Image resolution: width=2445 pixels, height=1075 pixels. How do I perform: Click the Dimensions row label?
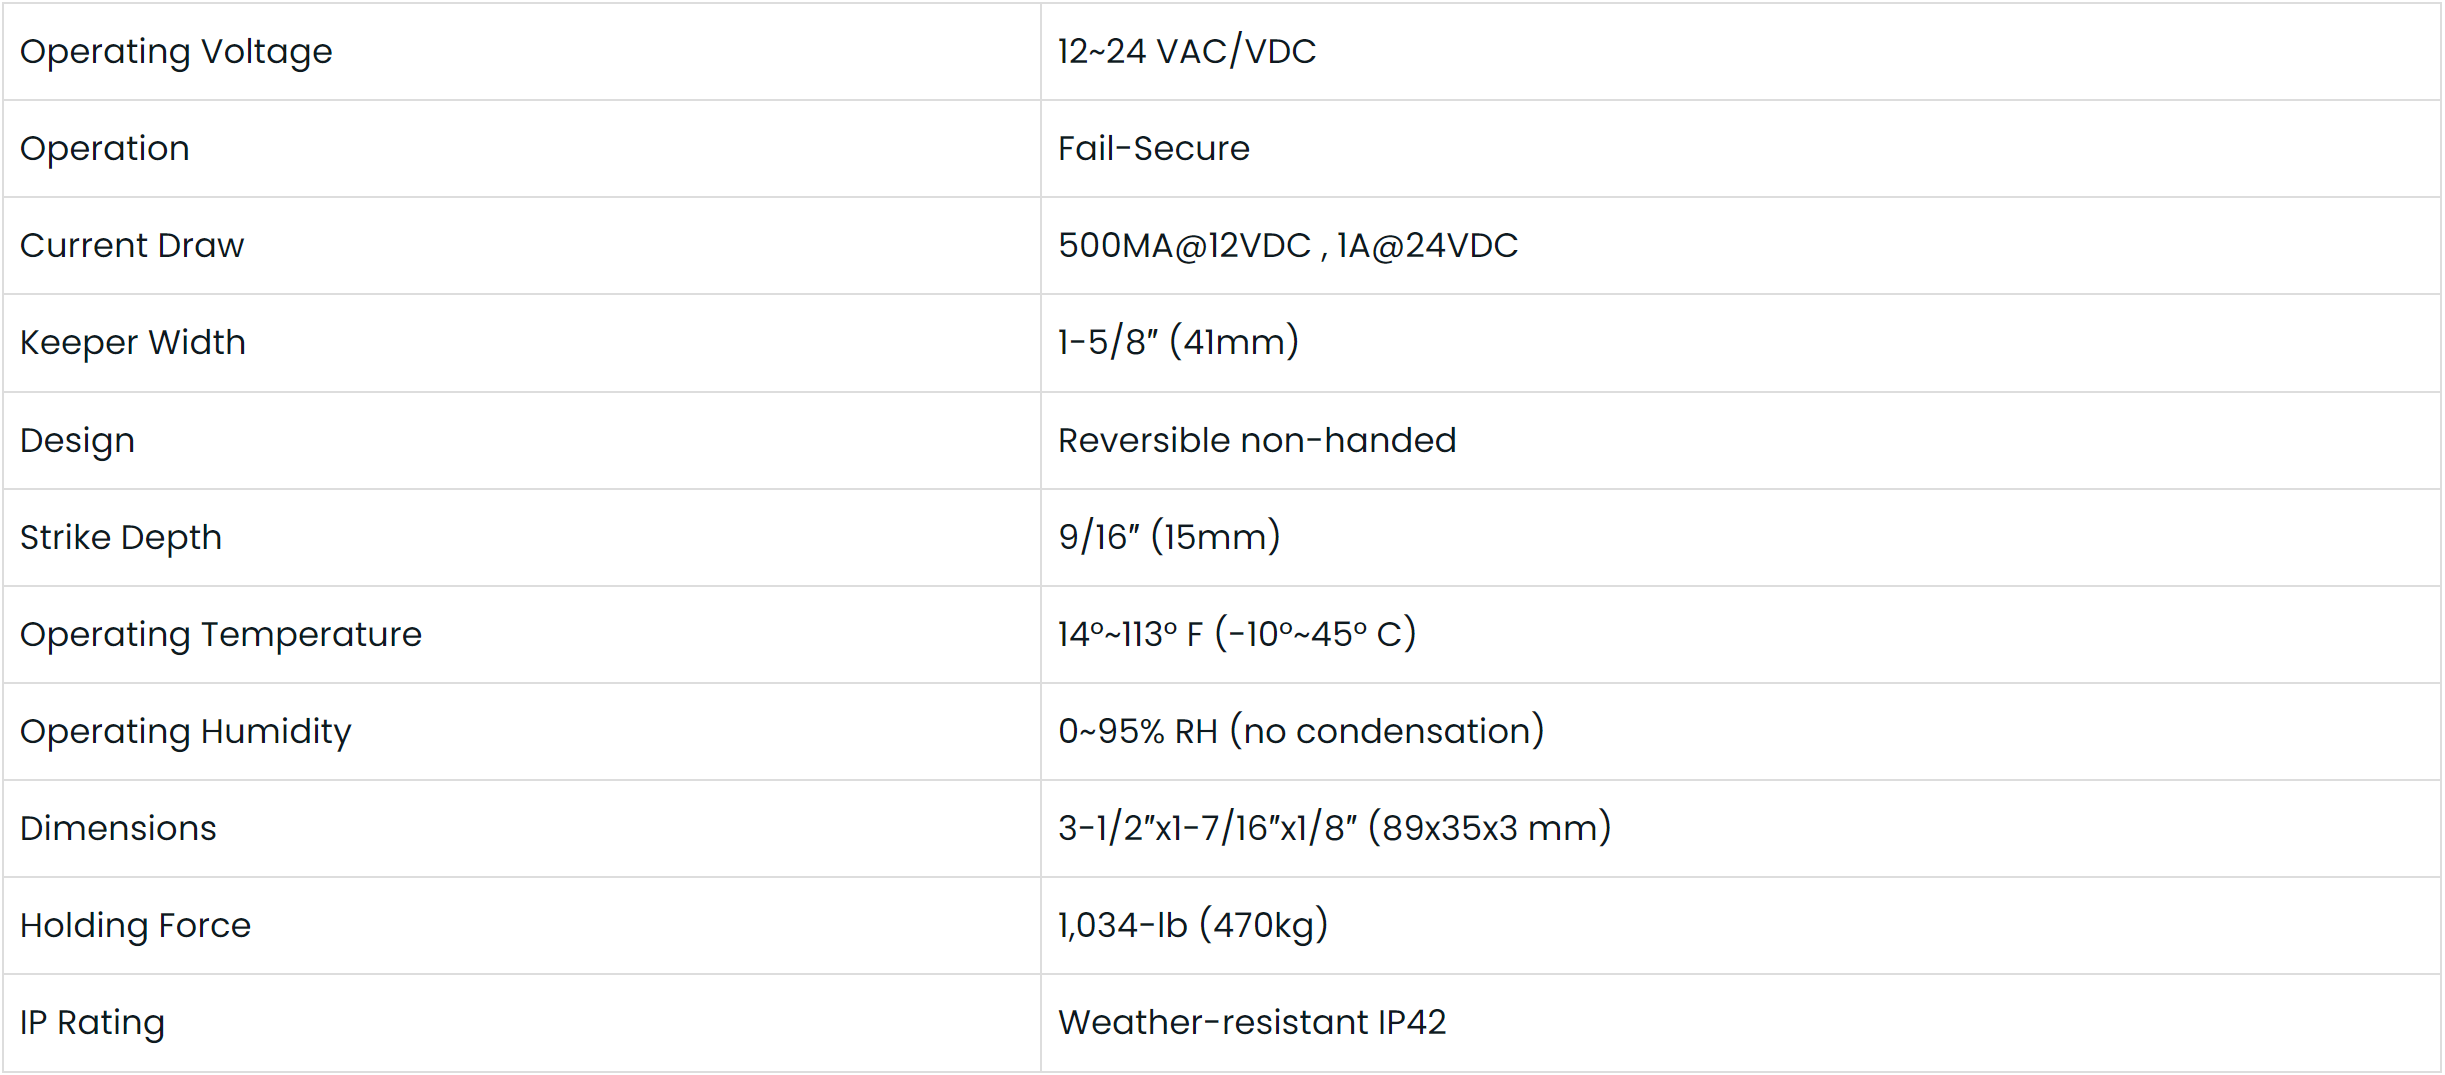pyautogui.click(x=118, y=828)
